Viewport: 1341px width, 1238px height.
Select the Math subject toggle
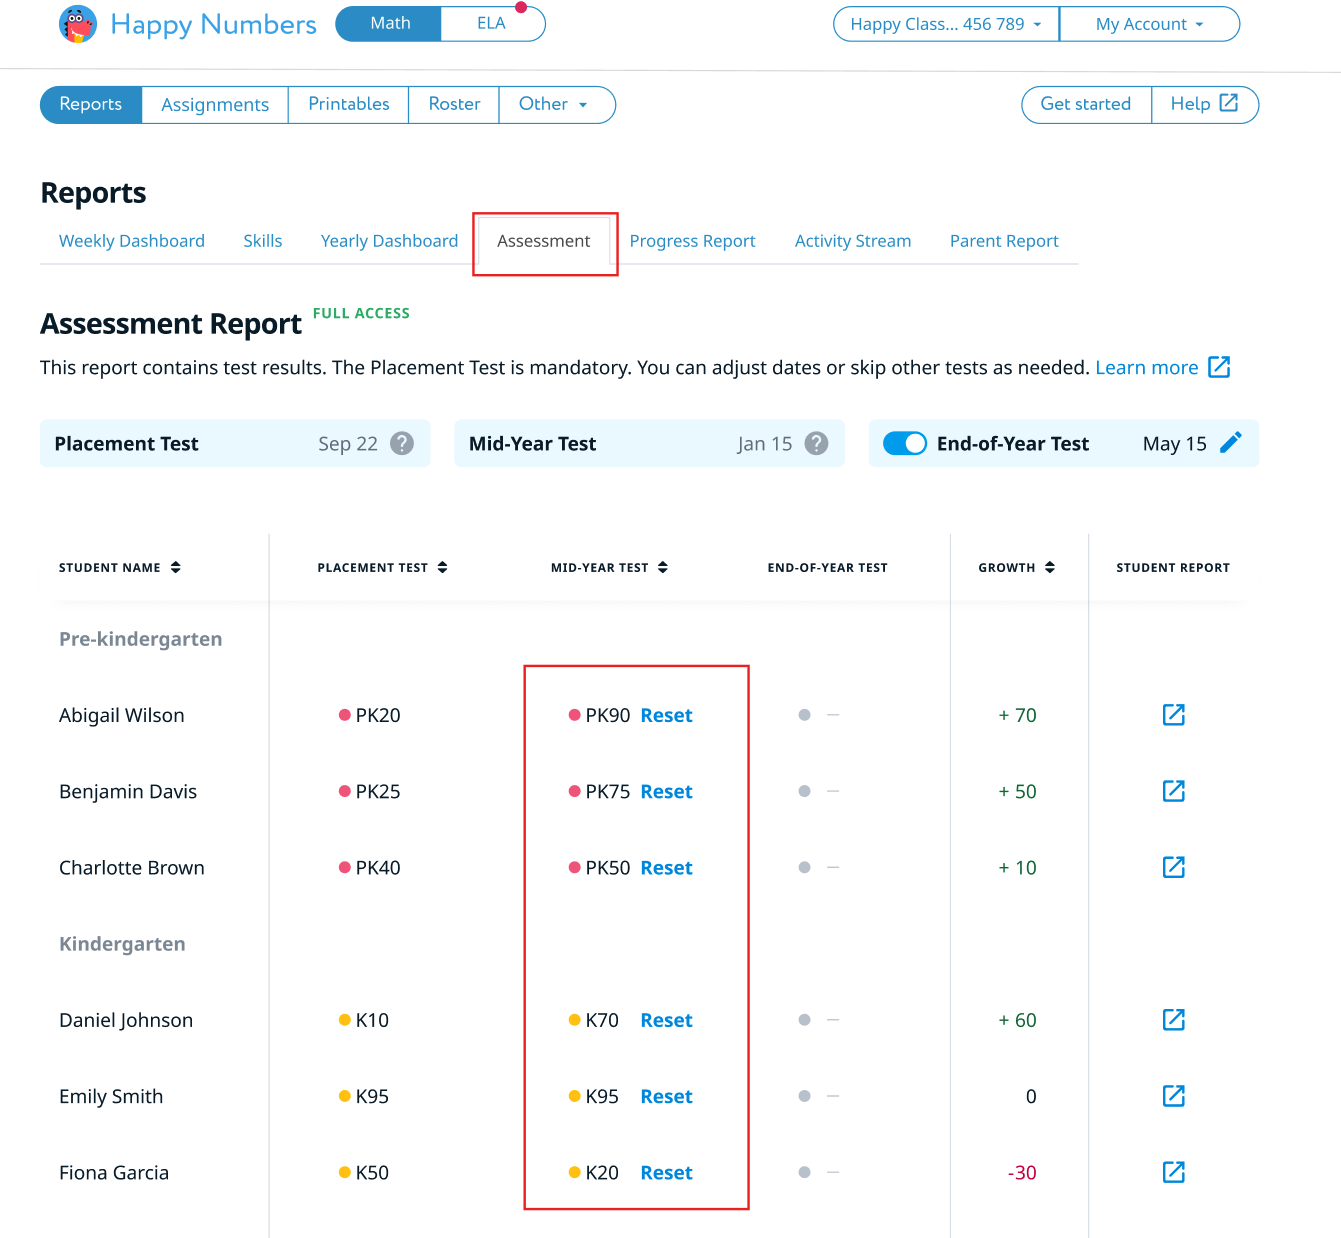(x=389, y=24)
